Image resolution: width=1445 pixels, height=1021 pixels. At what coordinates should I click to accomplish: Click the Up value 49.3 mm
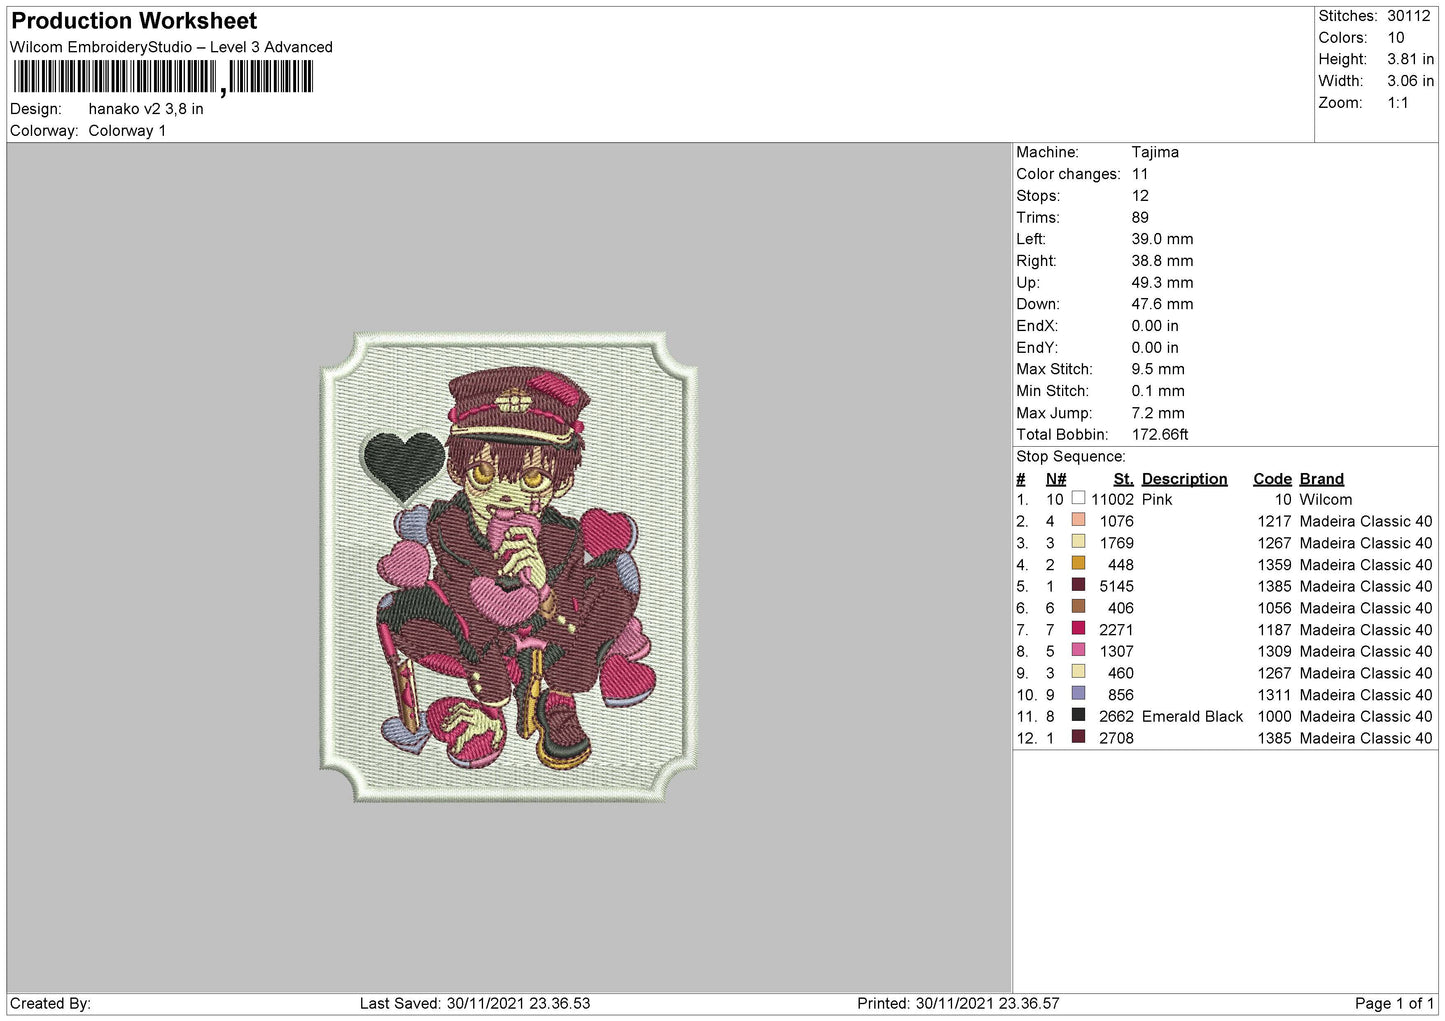coord(1162,283)
